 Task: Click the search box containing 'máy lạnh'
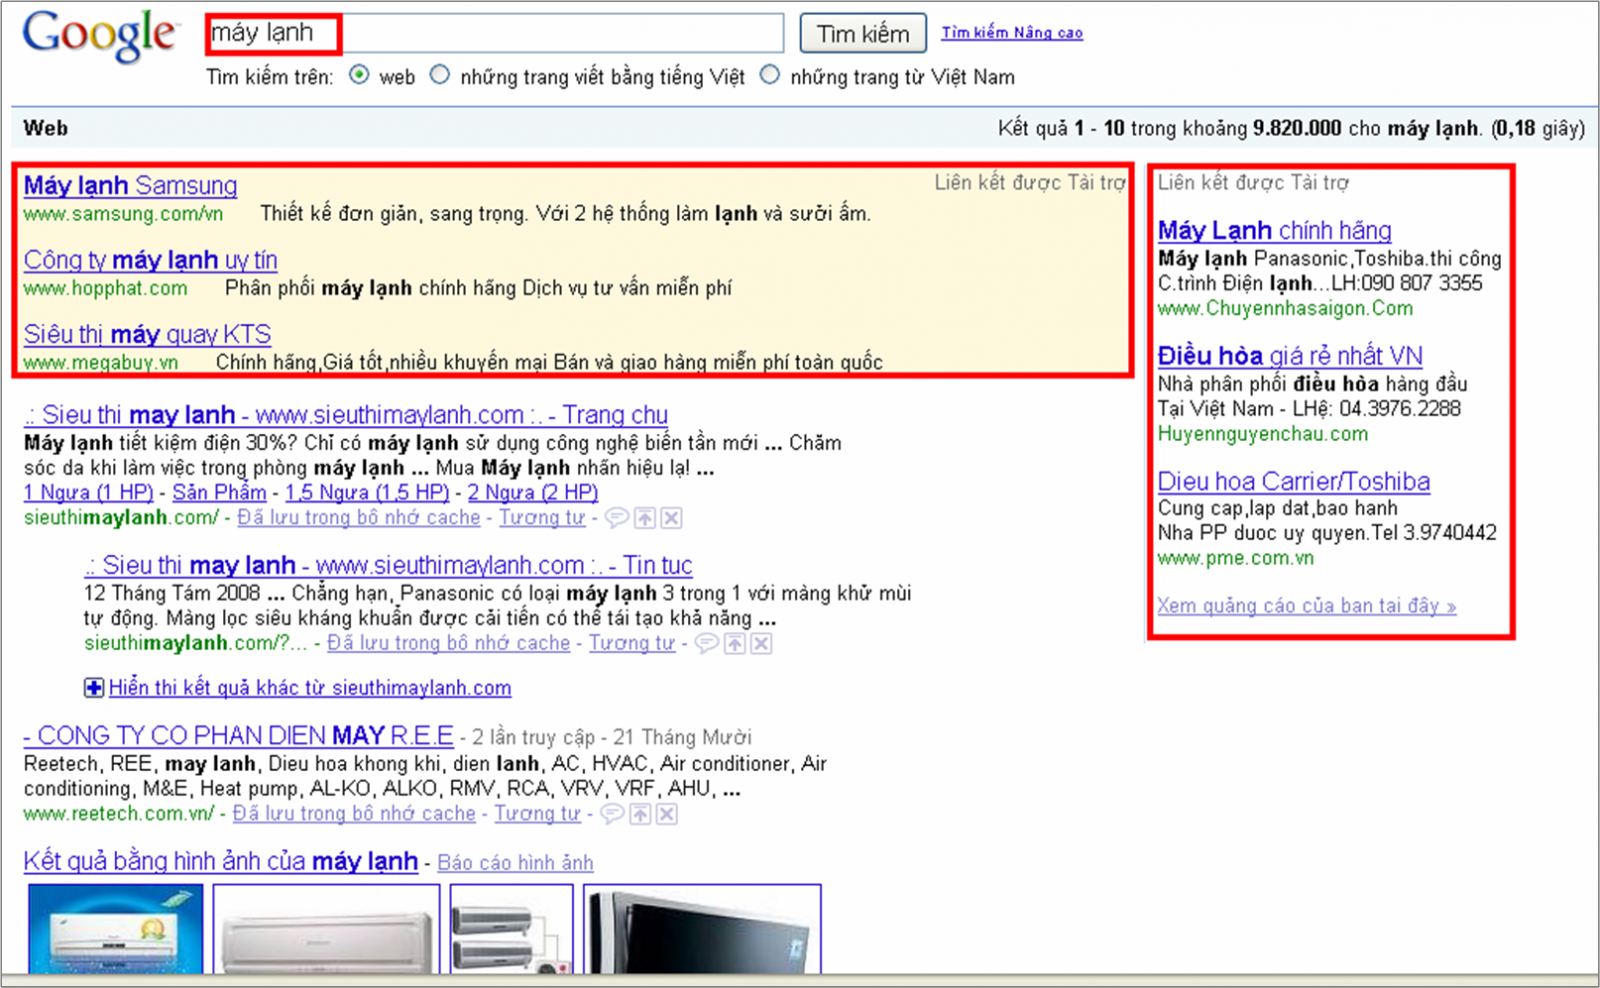coord(494,33)
